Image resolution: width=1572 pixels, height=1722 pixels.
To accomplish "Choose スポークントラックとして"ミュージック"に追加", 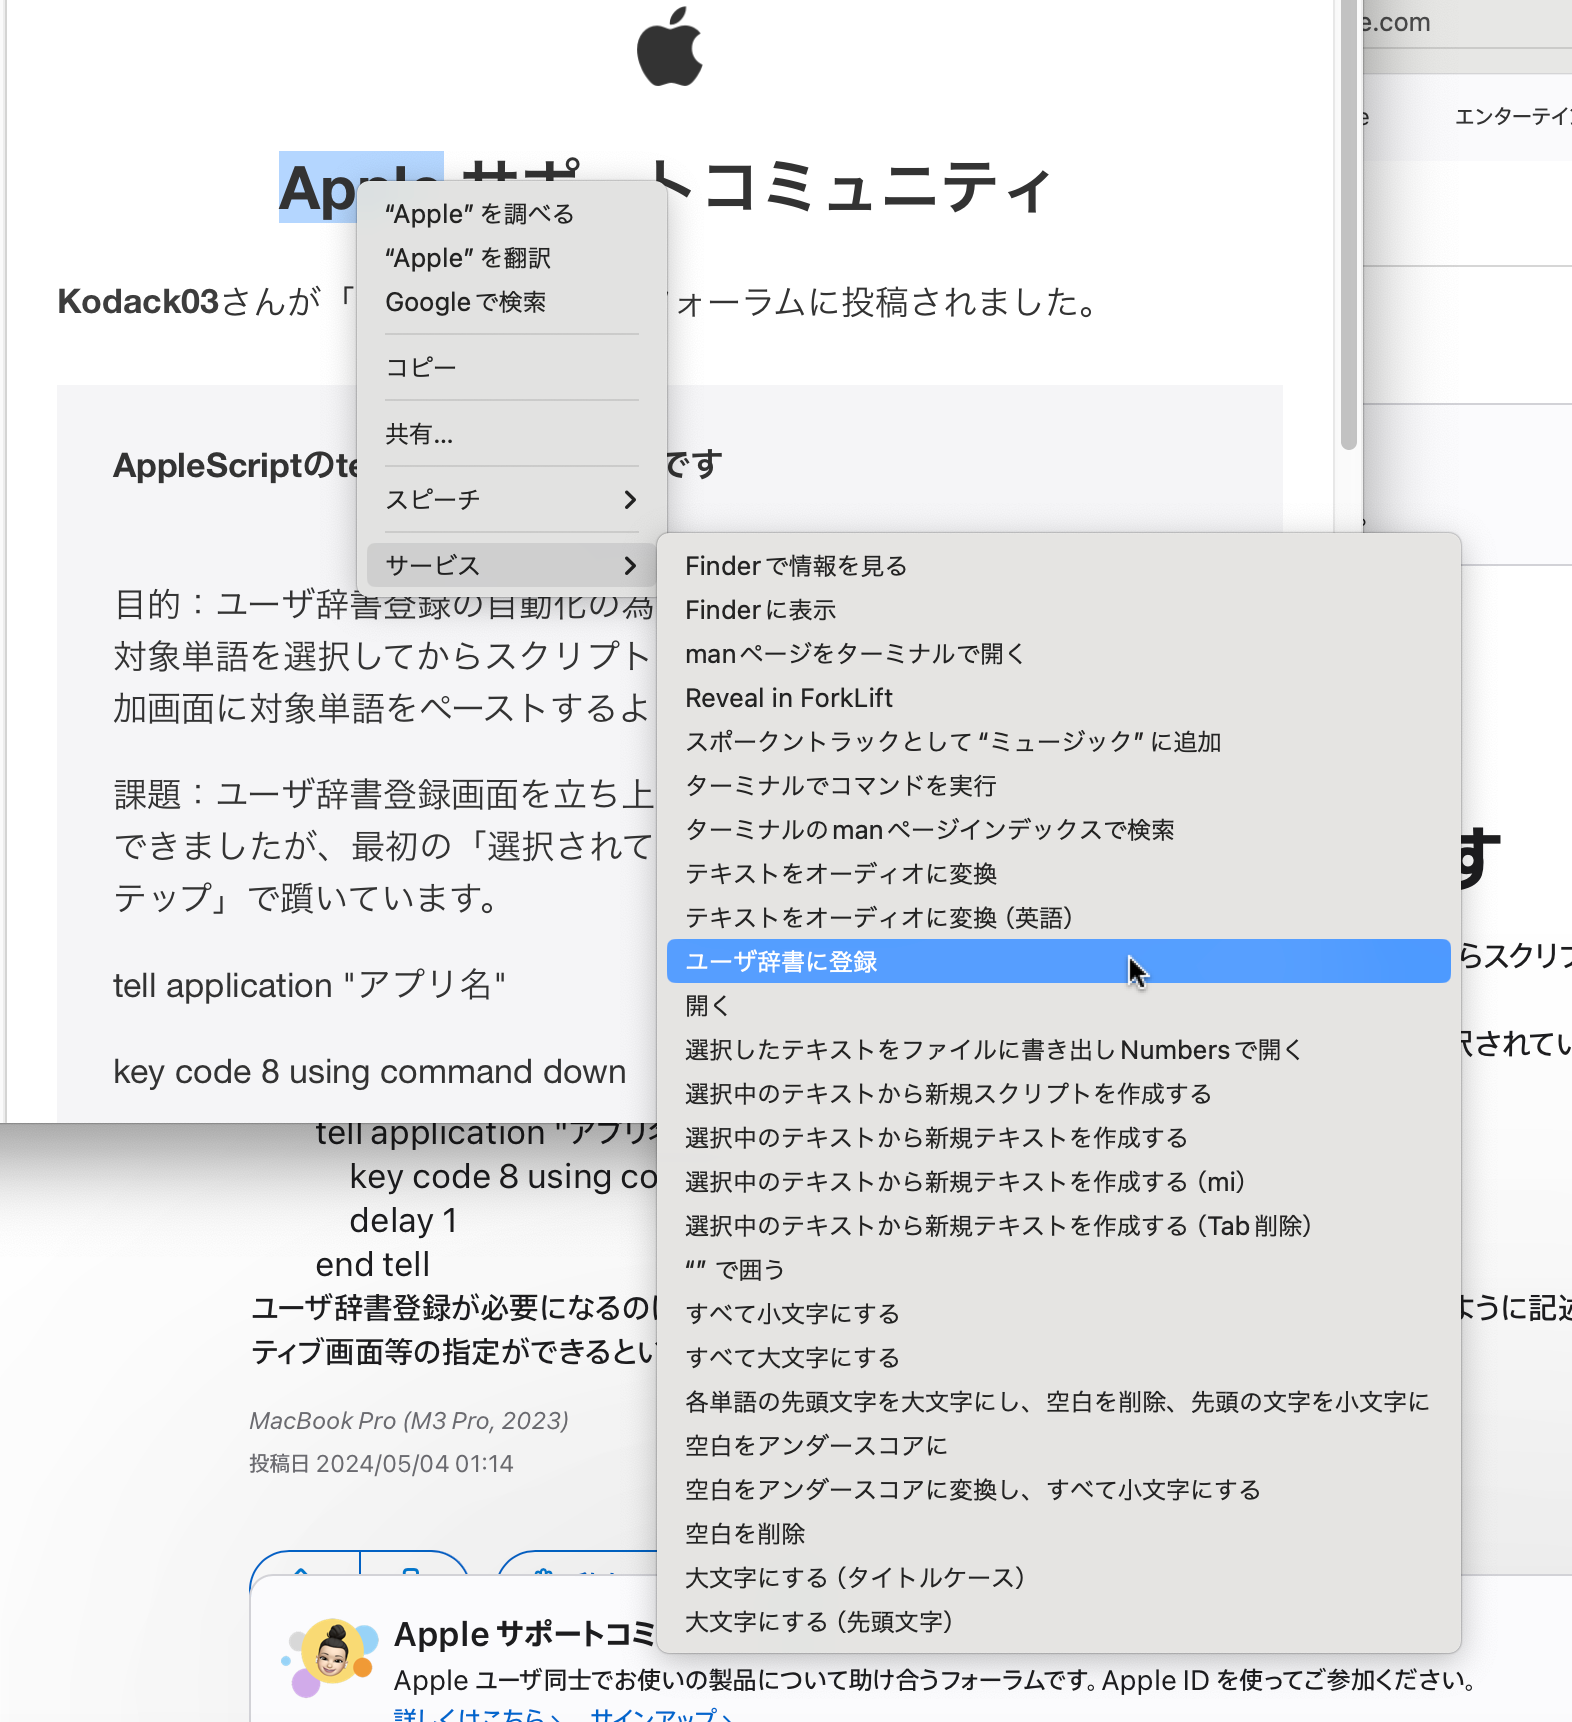I will coord(1059,742).
